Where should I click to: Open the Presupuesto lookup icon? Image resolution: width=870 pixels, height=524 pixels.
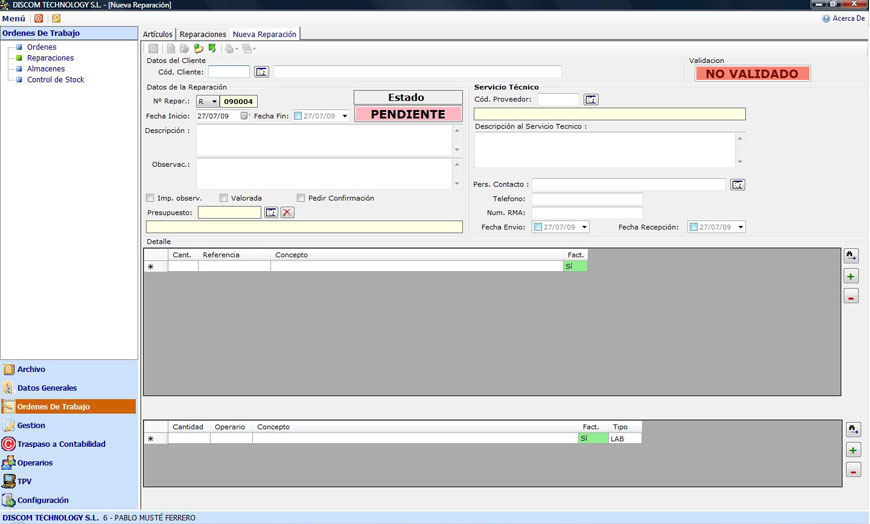tap(271, 212)
